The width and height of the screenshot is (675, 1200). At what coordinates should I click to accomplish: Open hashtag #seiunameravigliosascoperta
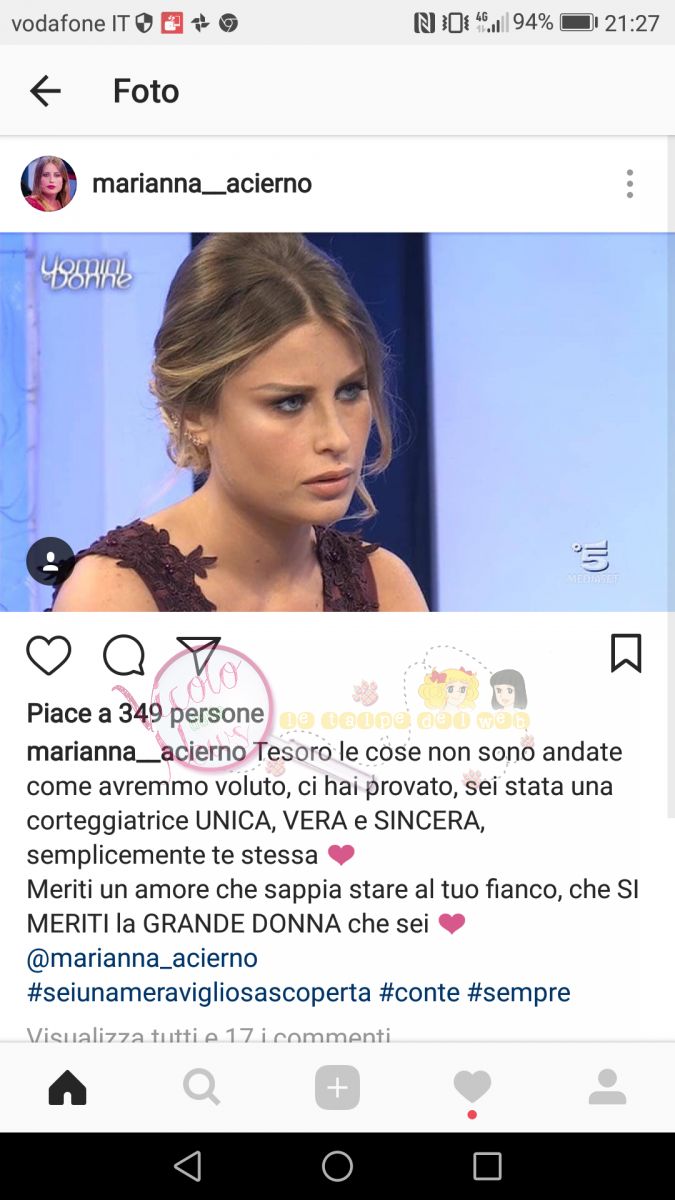pos(199,992)
